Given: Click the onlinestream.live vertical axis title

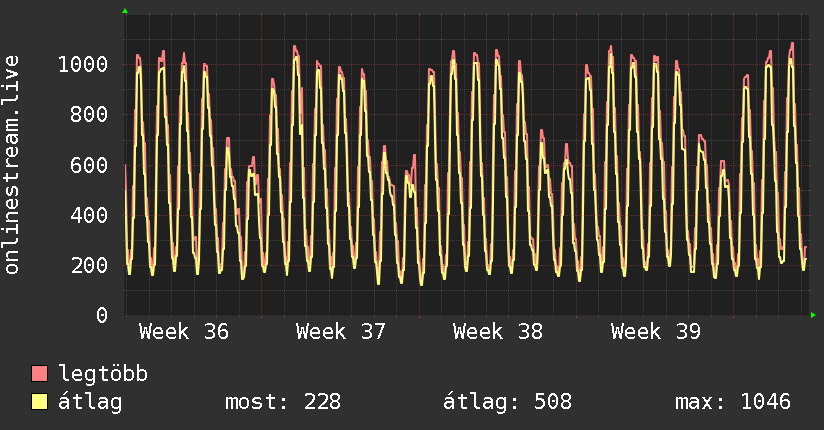Looking at the screenshot, I should (x=11, y=165).
